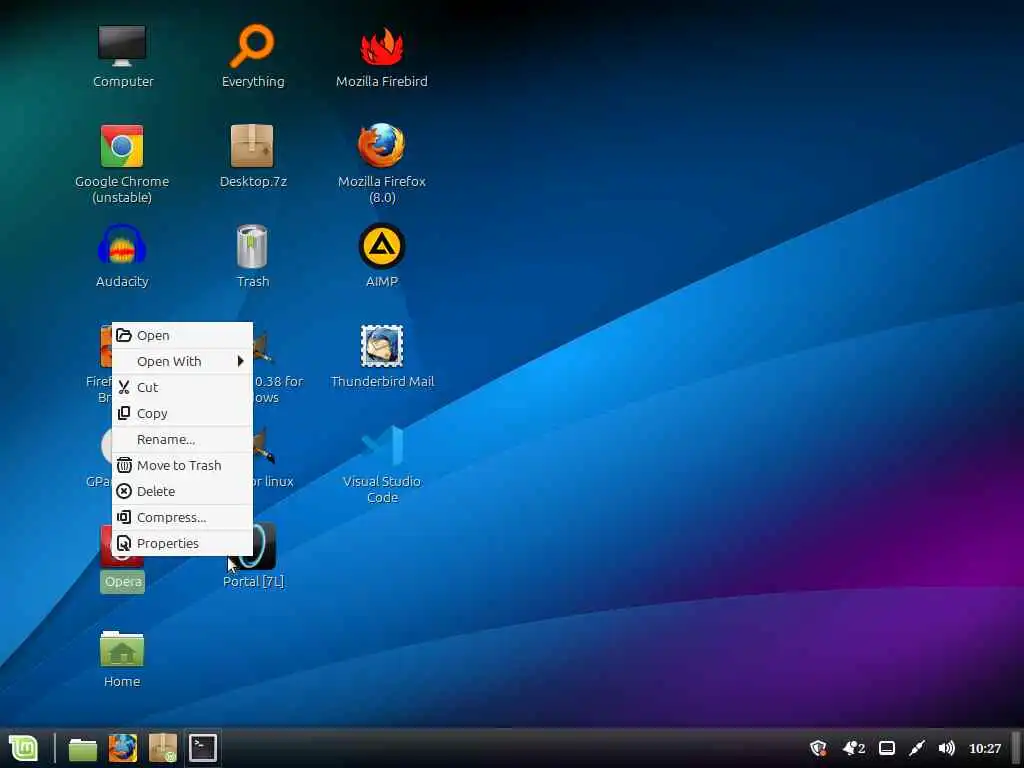Image resolution: width=1024 pixels, height=768 pixels.
Task: Click the Audacity label text
Action: (122, 281)
